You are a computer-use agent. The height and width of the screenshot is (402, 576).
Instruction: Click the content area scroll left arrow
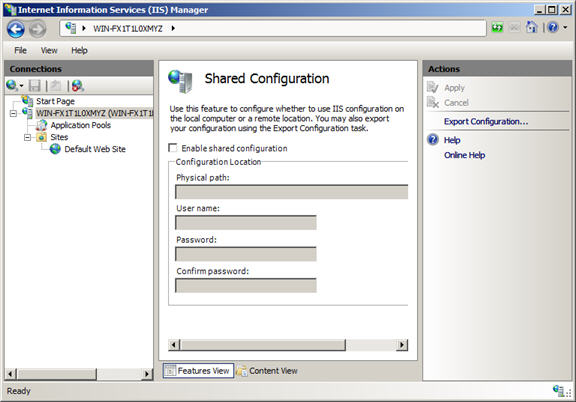pos(174,345)
